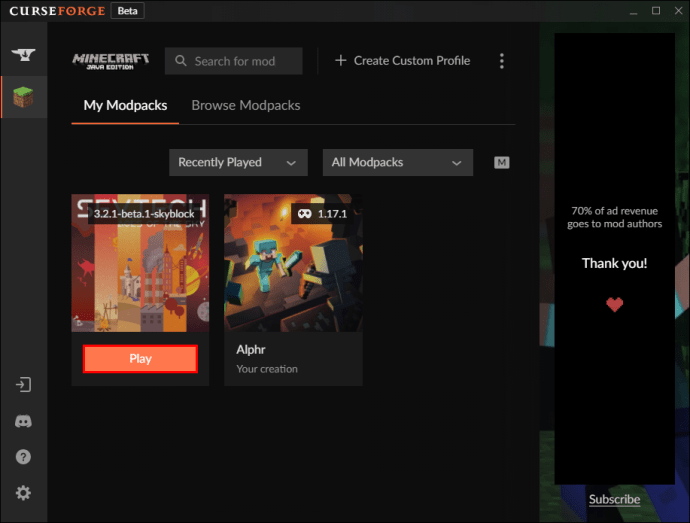Select the SevTech skyblock modpack thumbnail

point(140,263)
